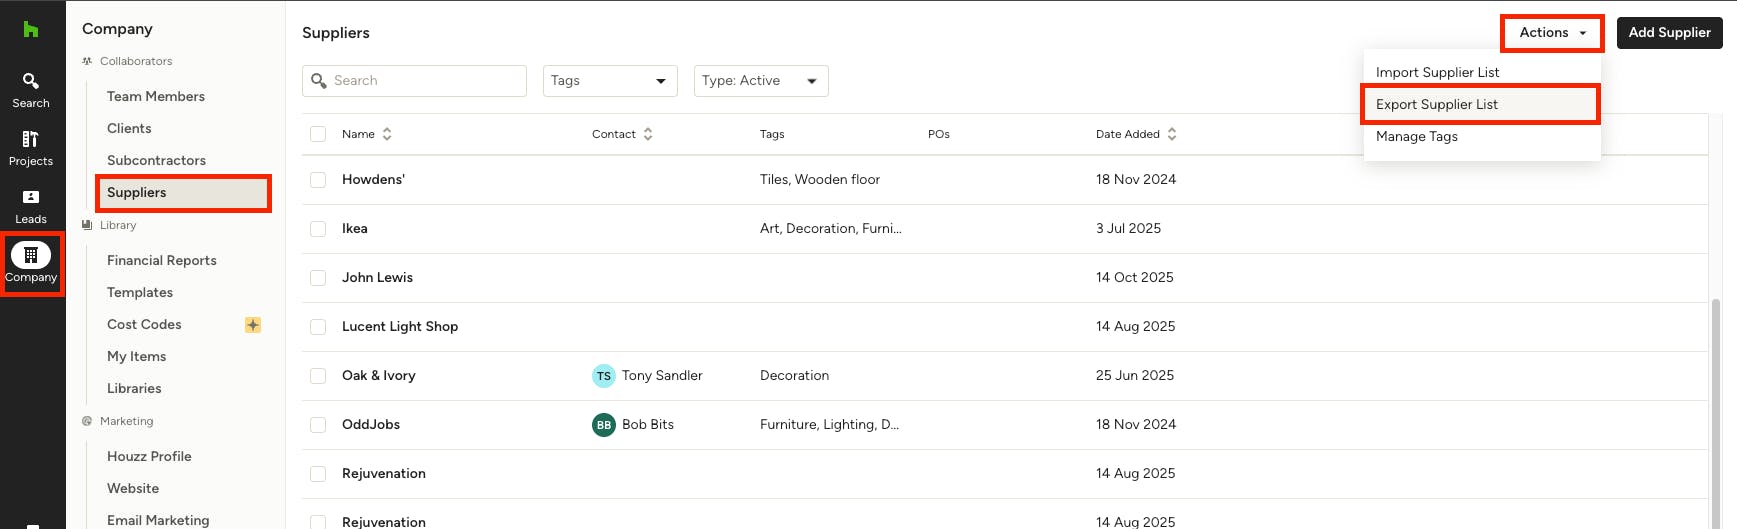The image size is (1737, 529).
Task: Open the Type: Active dropdown
Action: 761,81
